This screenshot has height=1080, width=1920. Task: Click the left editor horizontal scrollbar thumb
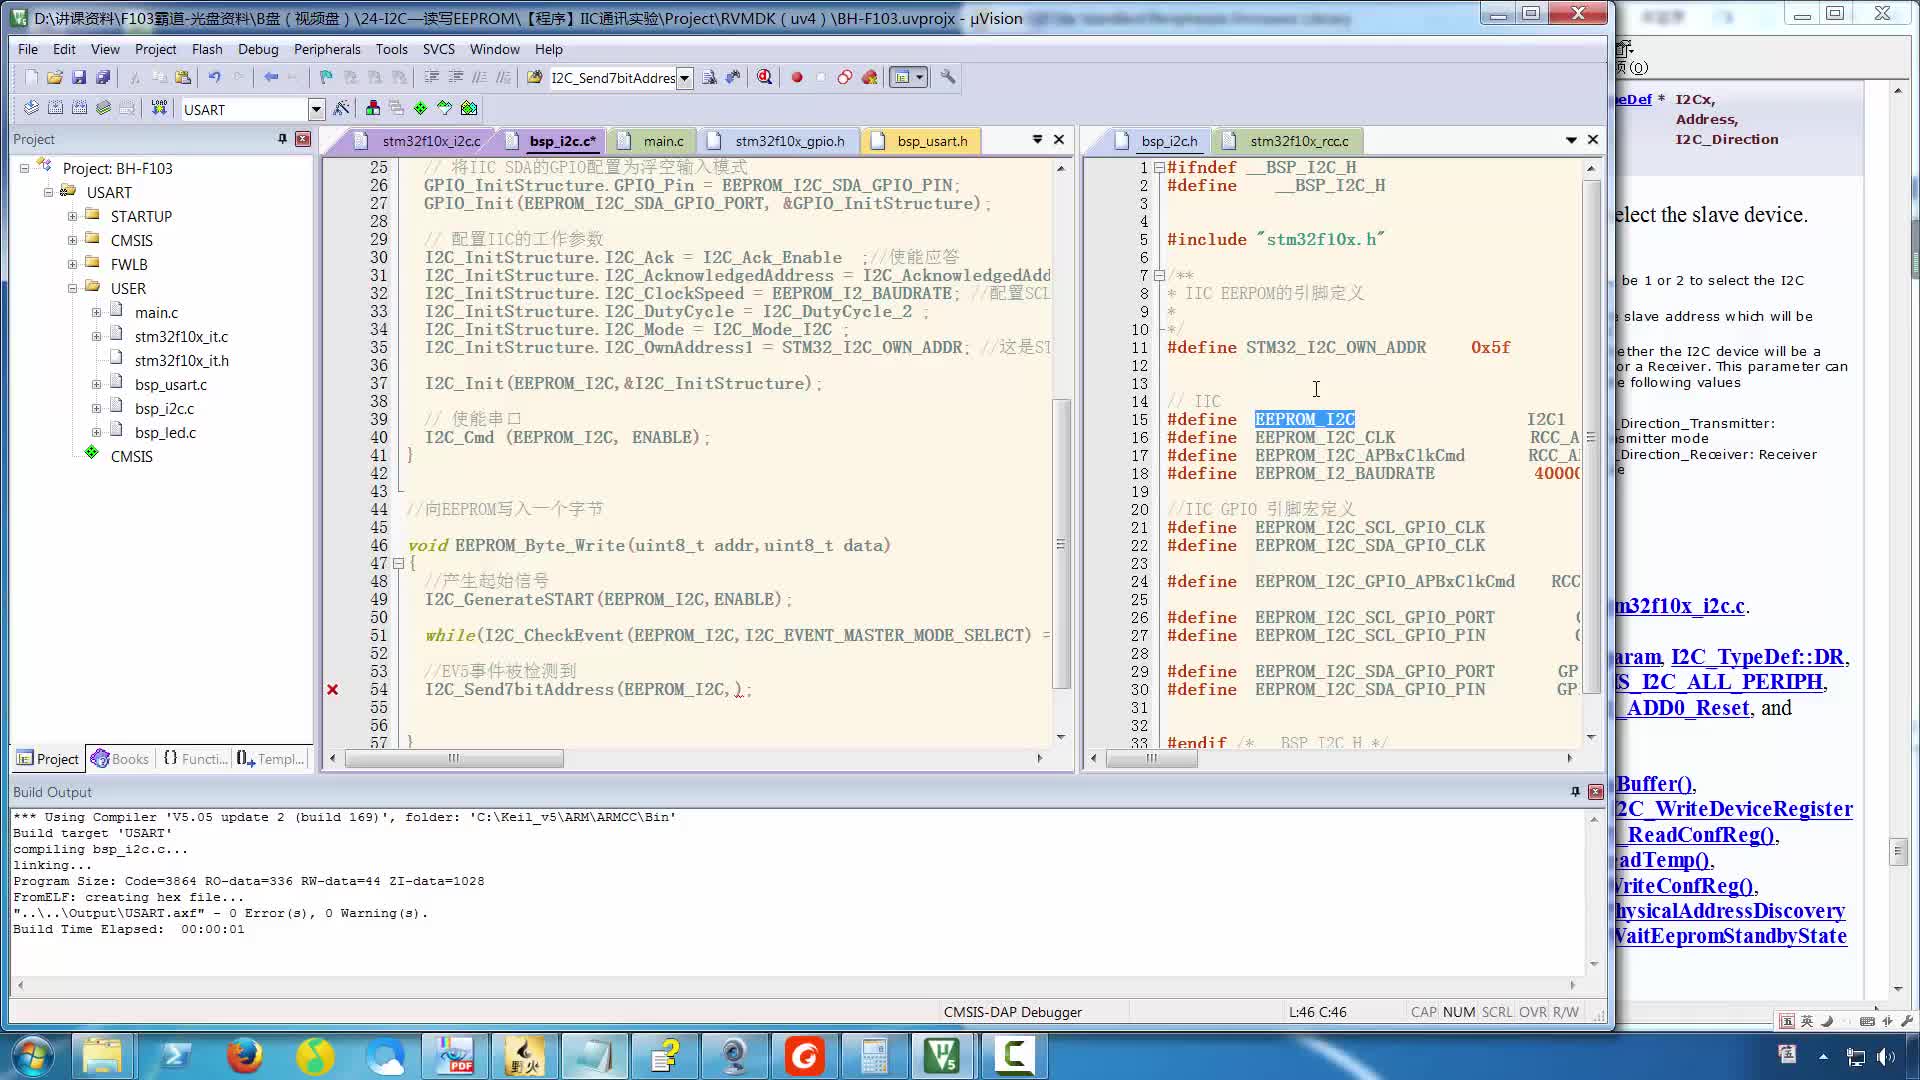tap(454, 758)
